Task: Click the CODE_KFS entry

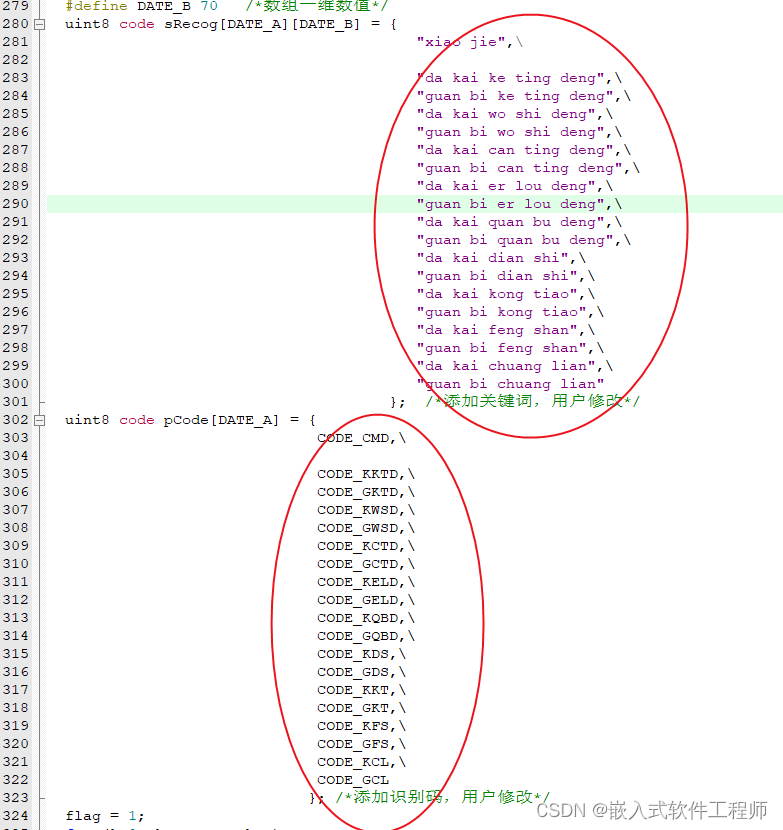Action: (x=353, y=726)
